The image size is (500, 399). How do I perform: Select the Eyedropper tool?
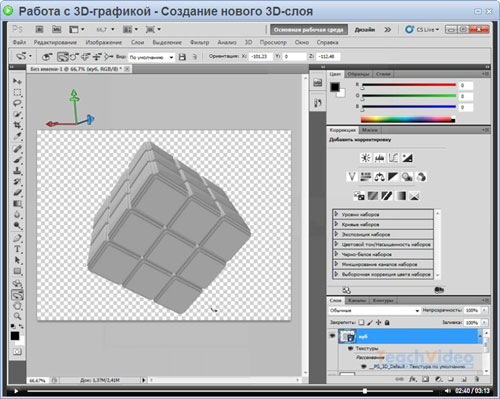pyautogui.click(x=17, y=136)
